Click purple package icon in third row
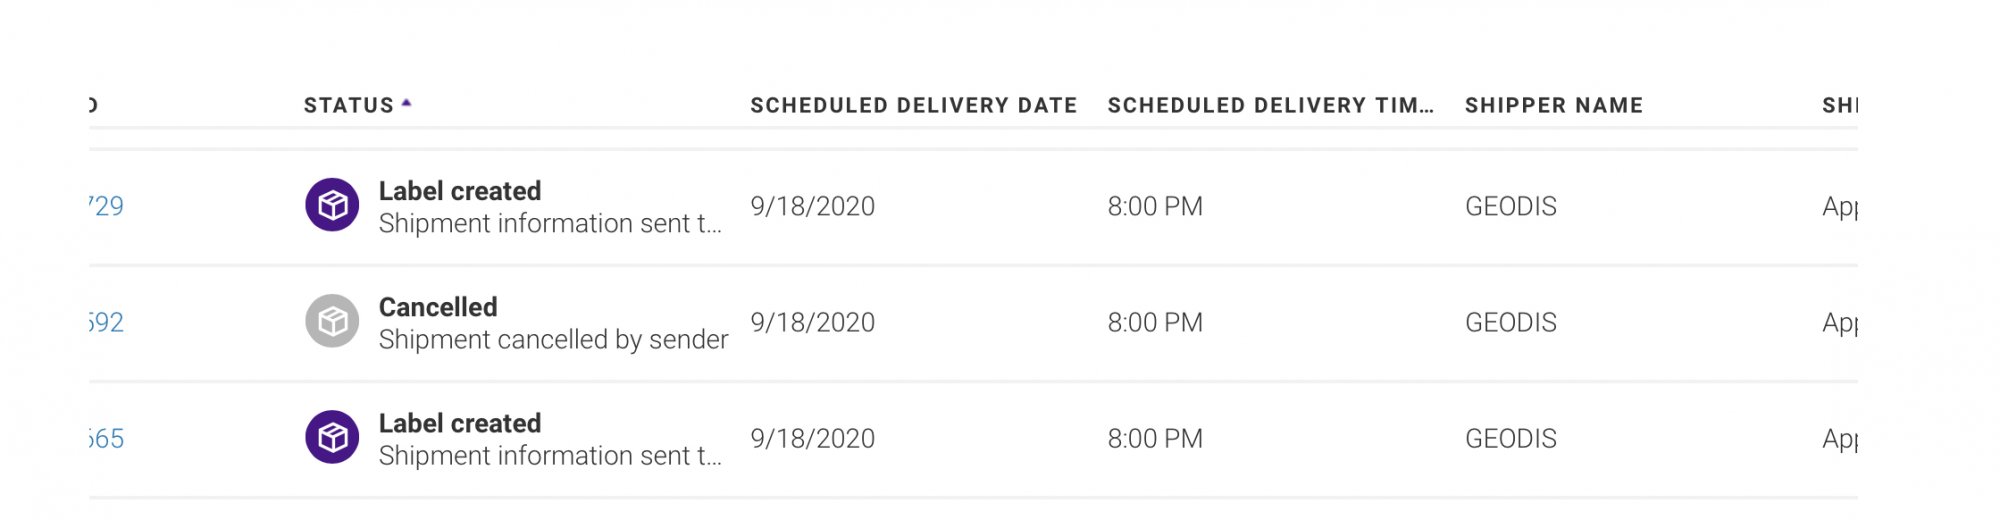Viewport: 2000px width, 520px height. coord(332,437)
